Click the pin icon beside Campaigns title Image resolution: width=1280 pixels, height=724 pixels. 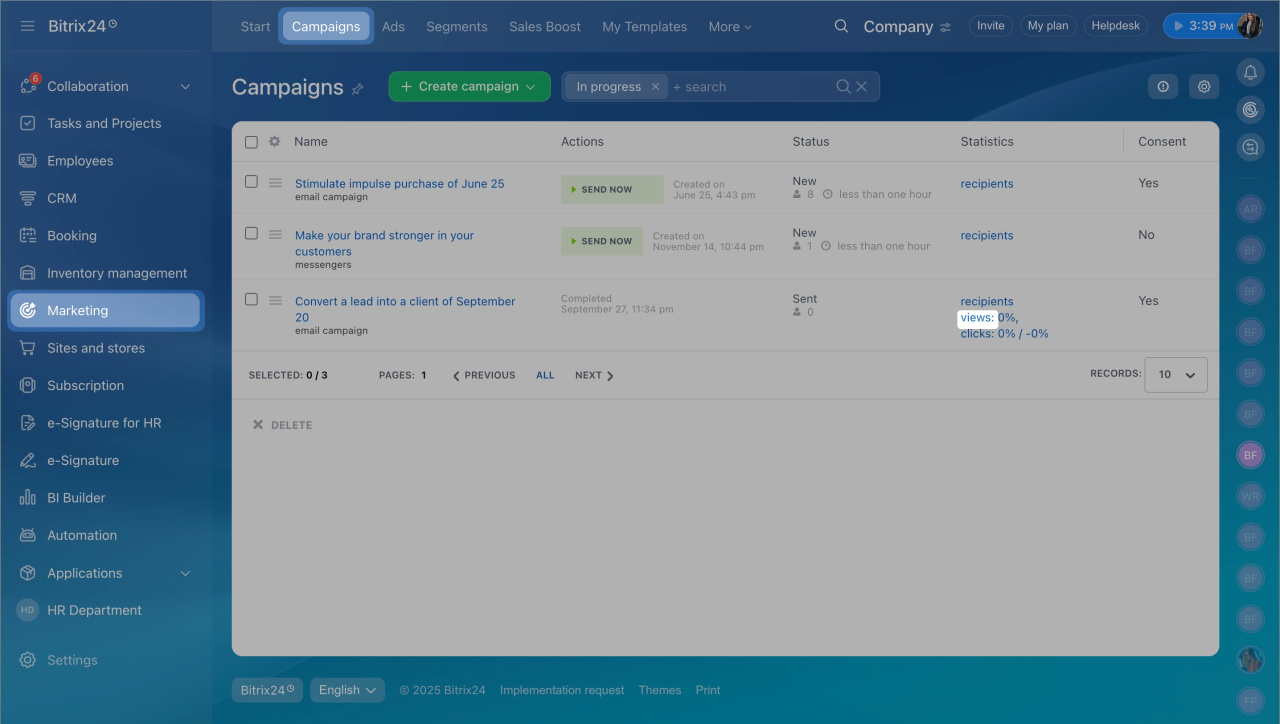[358, 89]
